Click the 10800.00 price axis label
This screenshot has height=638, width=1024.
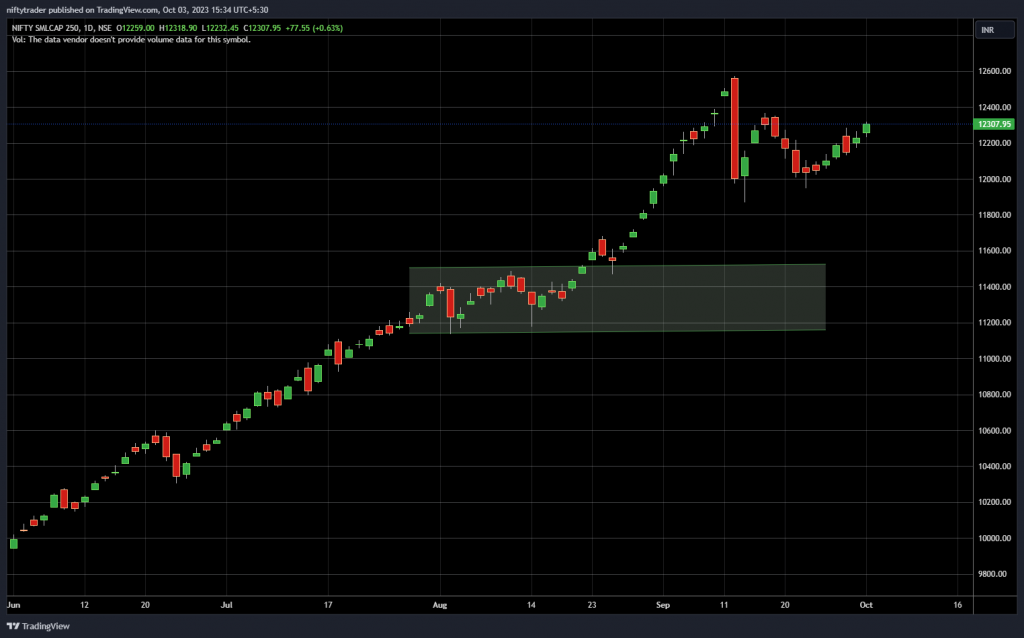click(x=994, y=394)
